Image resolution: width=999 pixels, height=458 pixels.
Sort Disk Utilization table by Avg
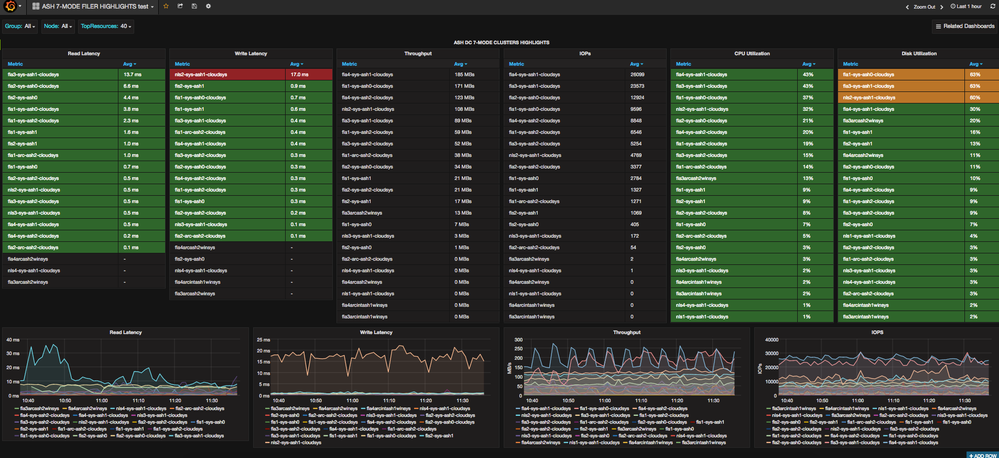pos(973,63)
